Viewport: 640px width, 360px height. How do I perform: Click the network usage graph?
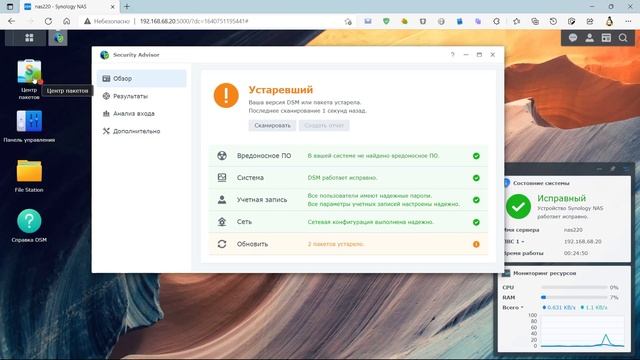click(x=582, y=331)
